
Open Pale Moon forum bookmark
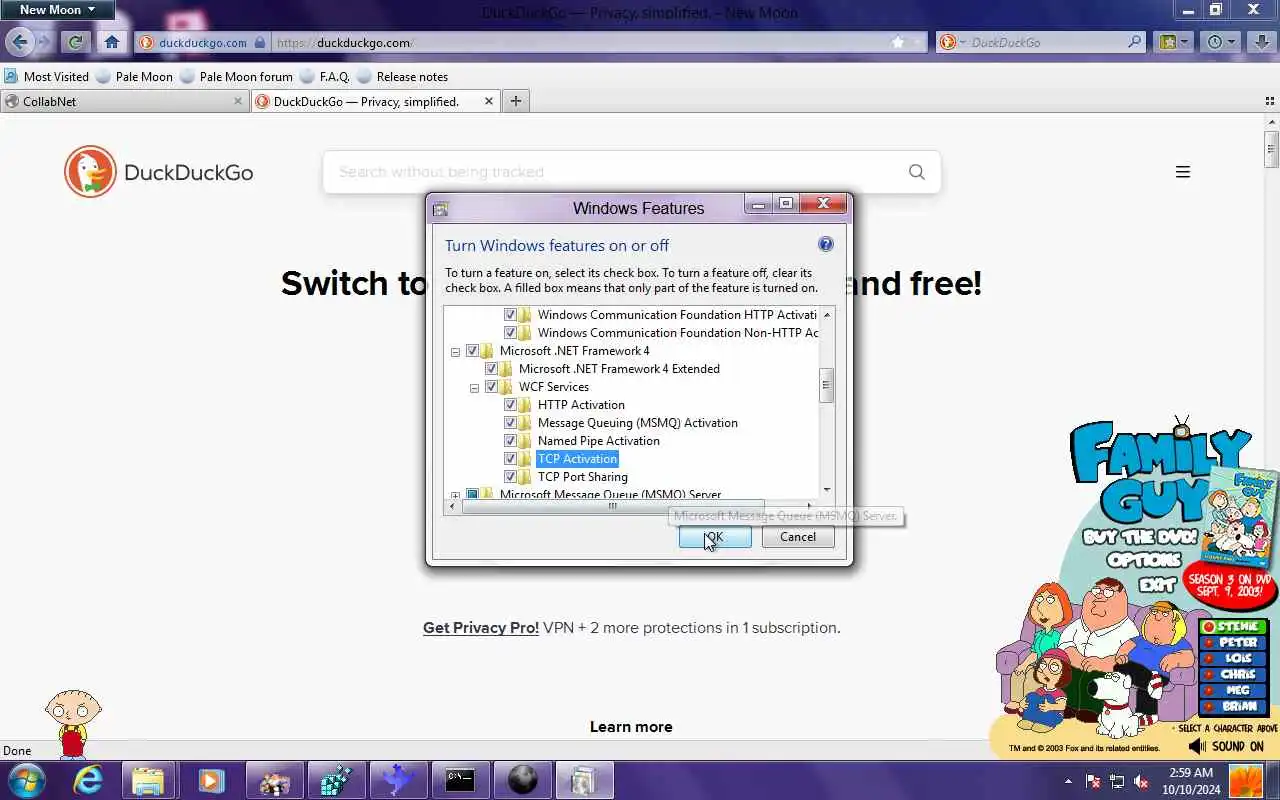click(236, 76)
